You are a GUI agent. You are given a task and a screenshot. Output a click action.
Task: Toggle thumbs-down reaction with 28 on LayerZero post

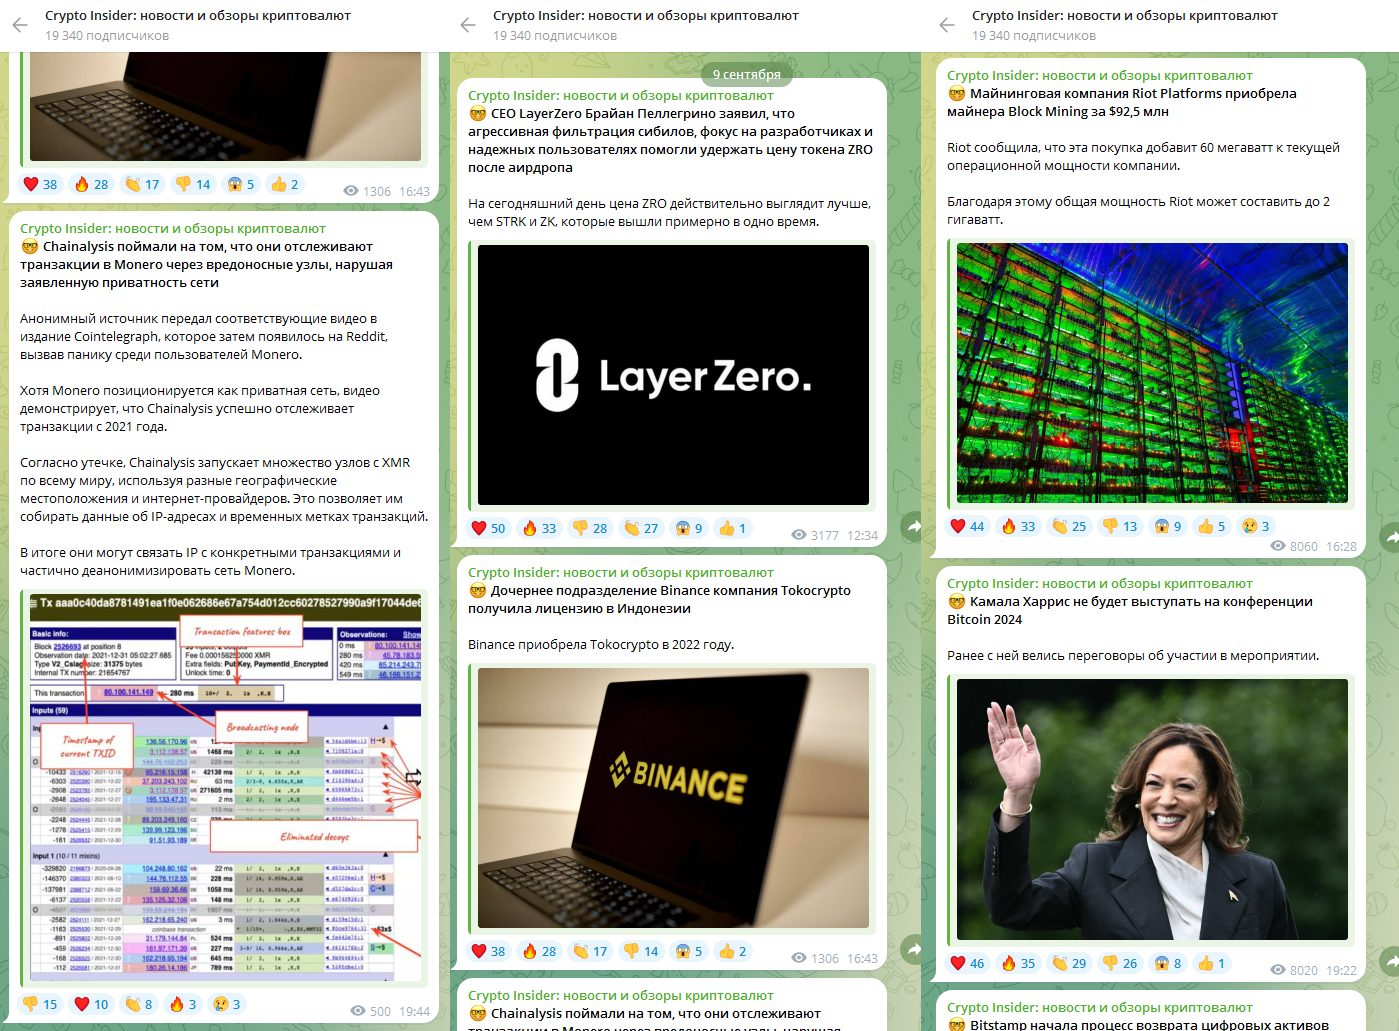[591, 528]
